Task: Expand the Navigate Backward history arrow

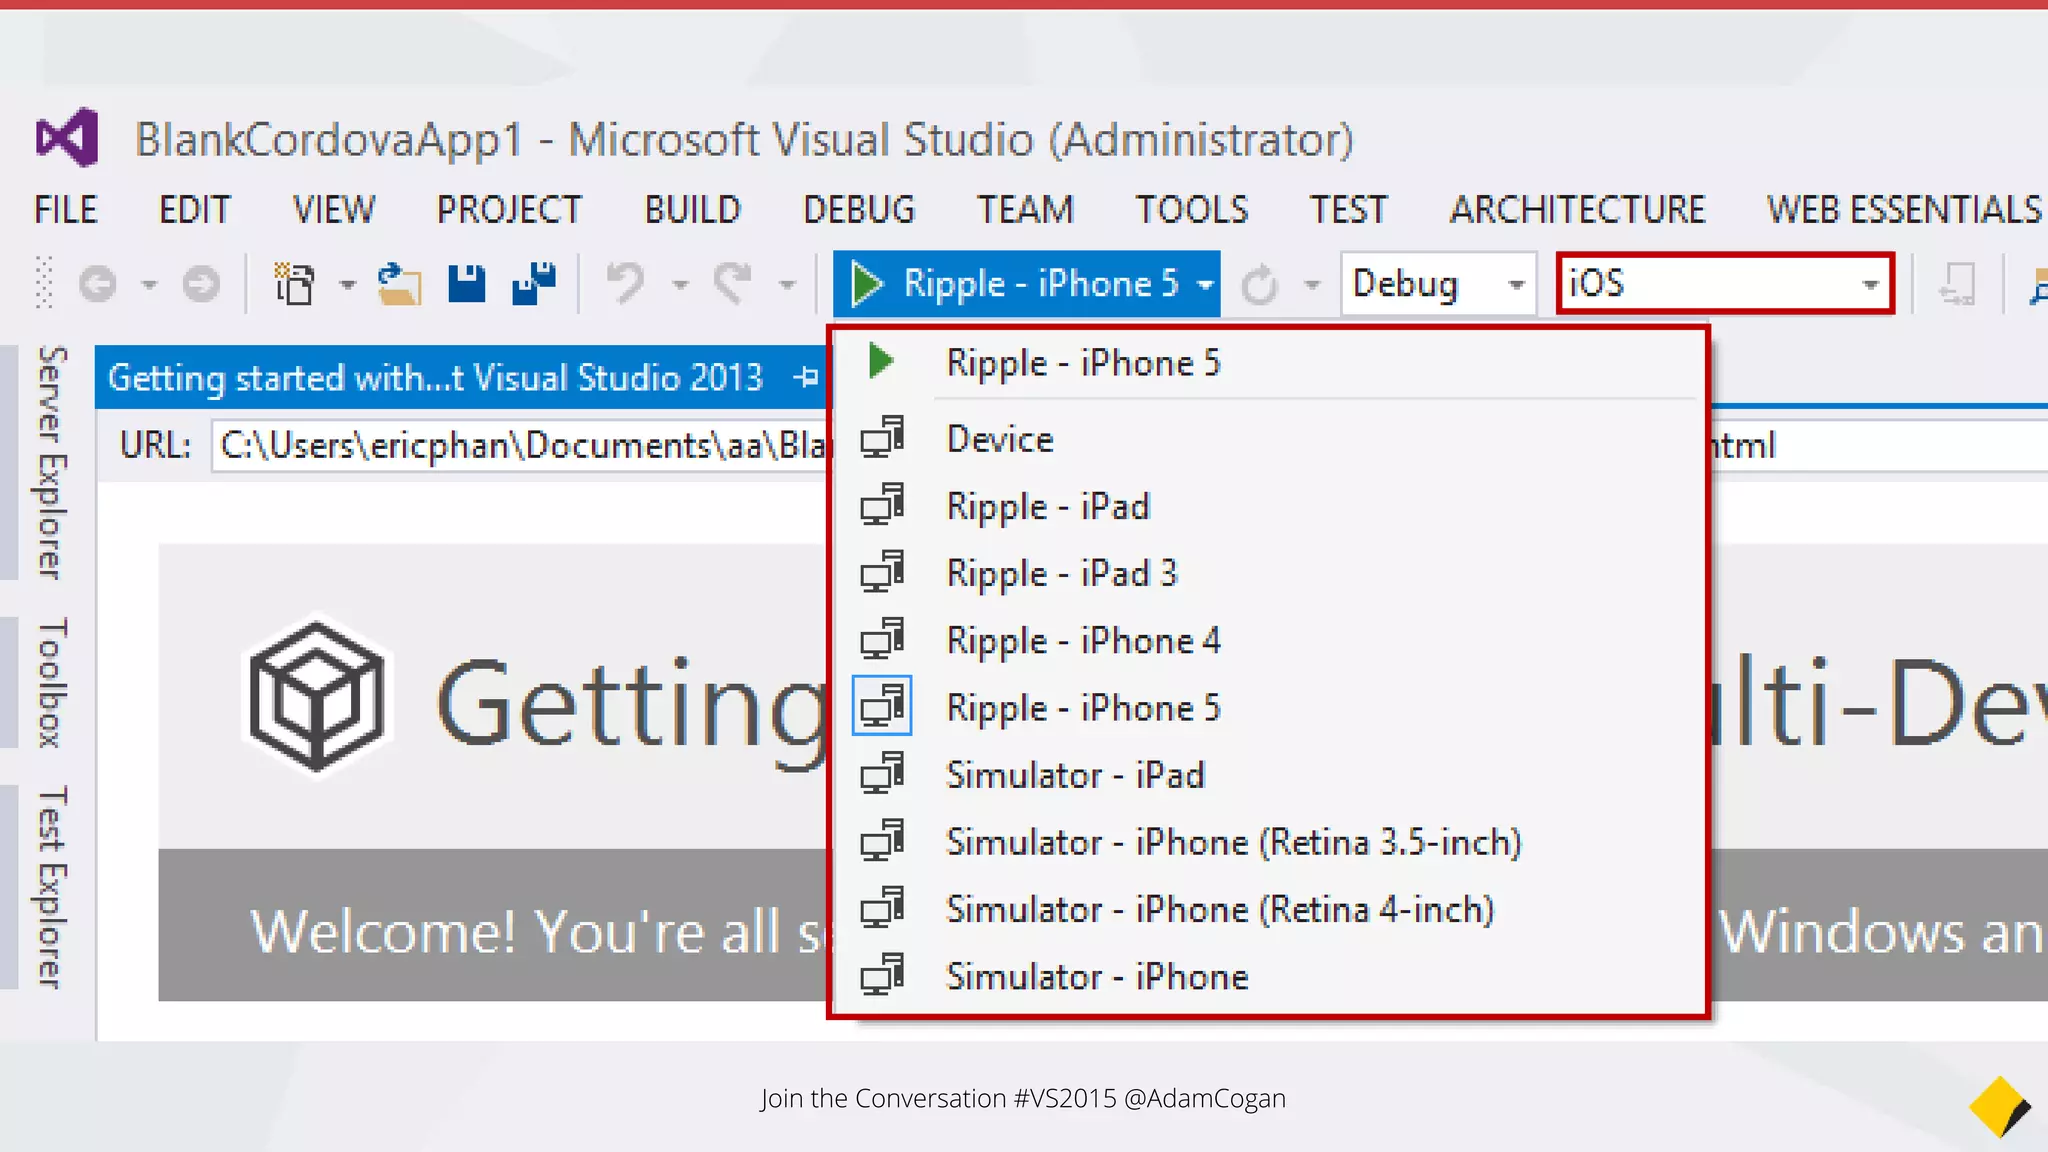Action: pyautogui.click(x=149, y=285)
